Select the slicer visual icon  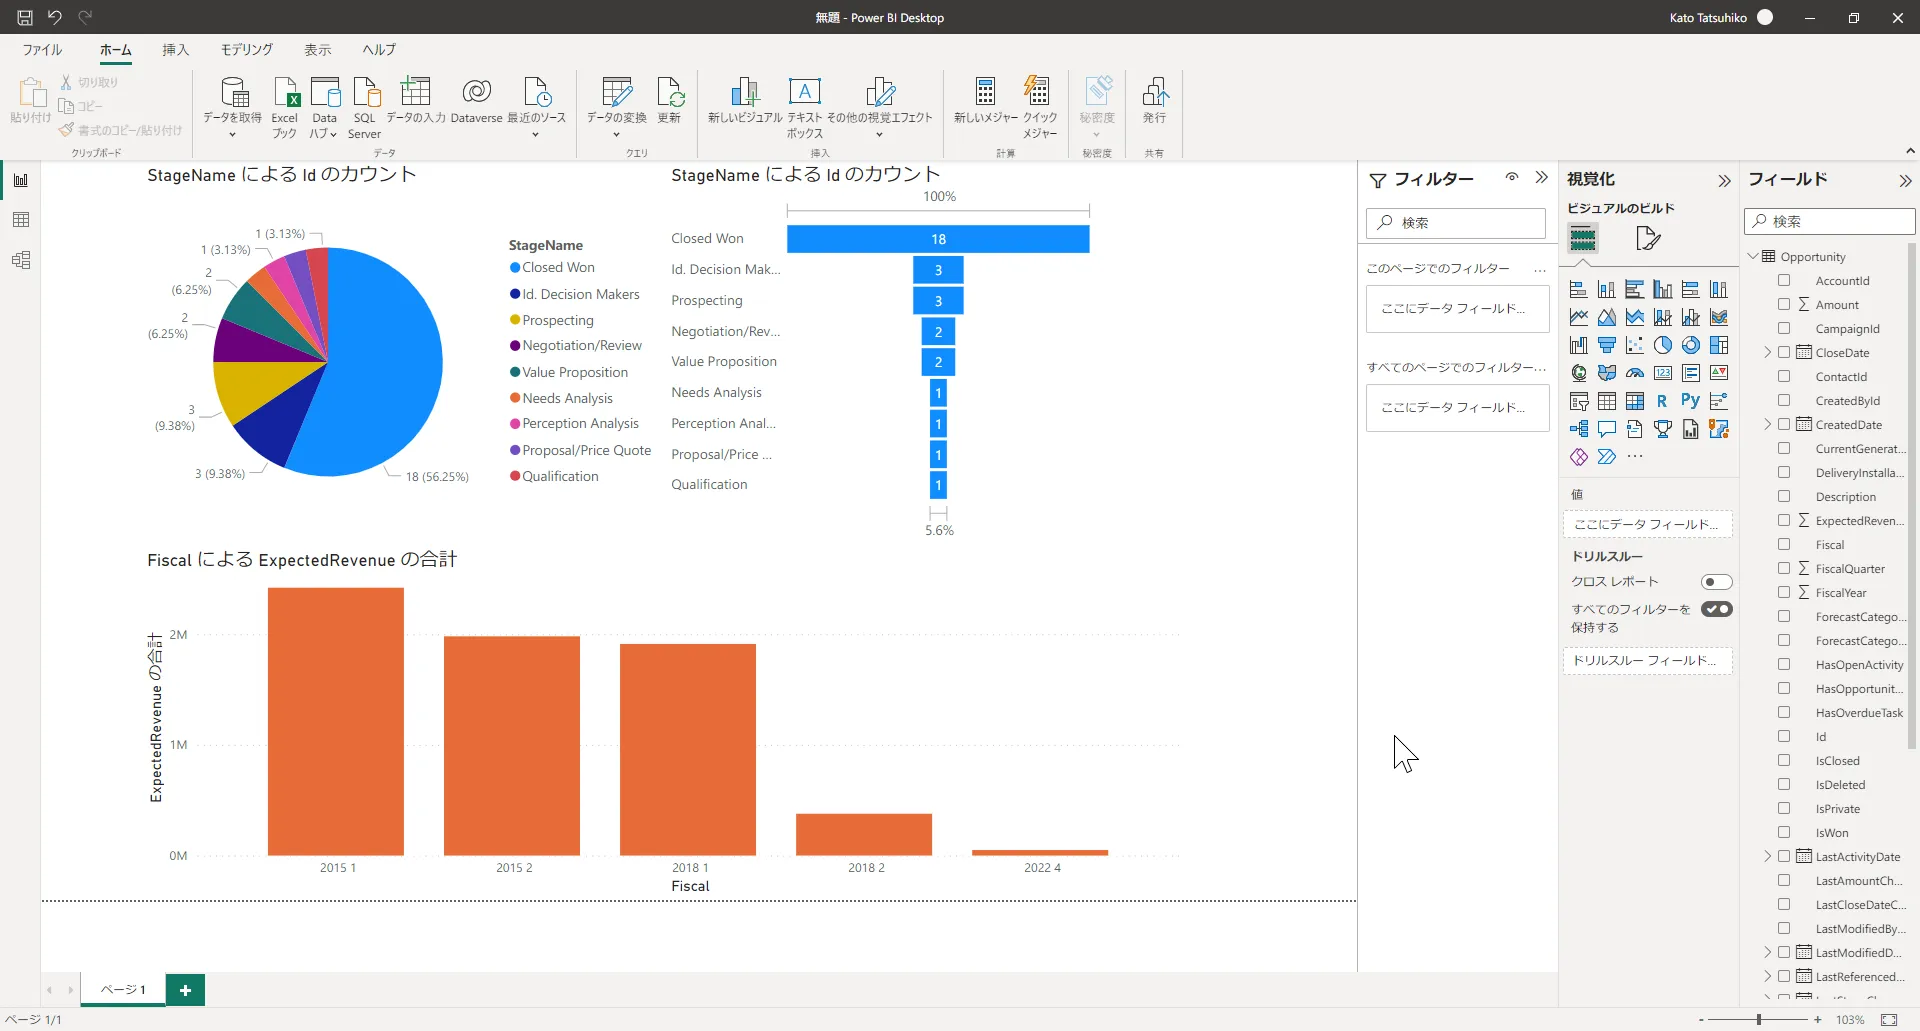pyautogui.click(x=1579, y=400)
